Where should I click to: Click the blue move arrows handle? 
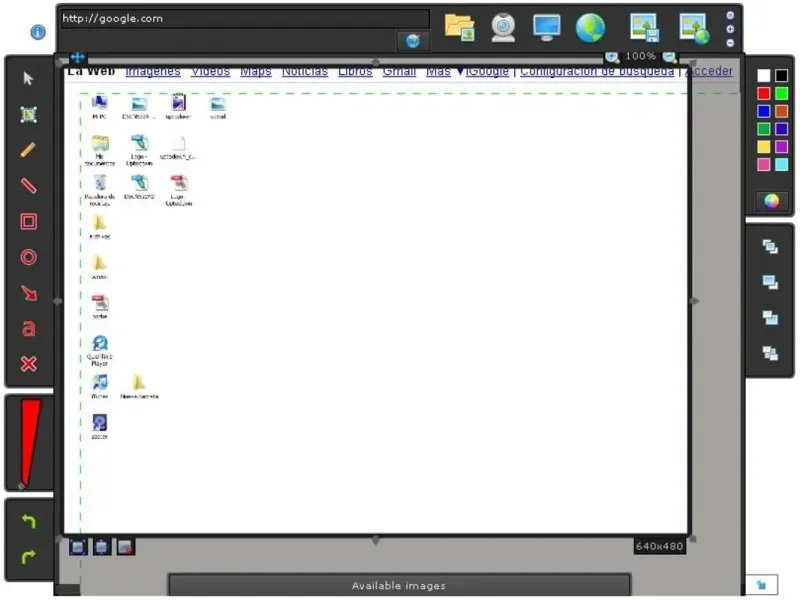tap(78, 57)
